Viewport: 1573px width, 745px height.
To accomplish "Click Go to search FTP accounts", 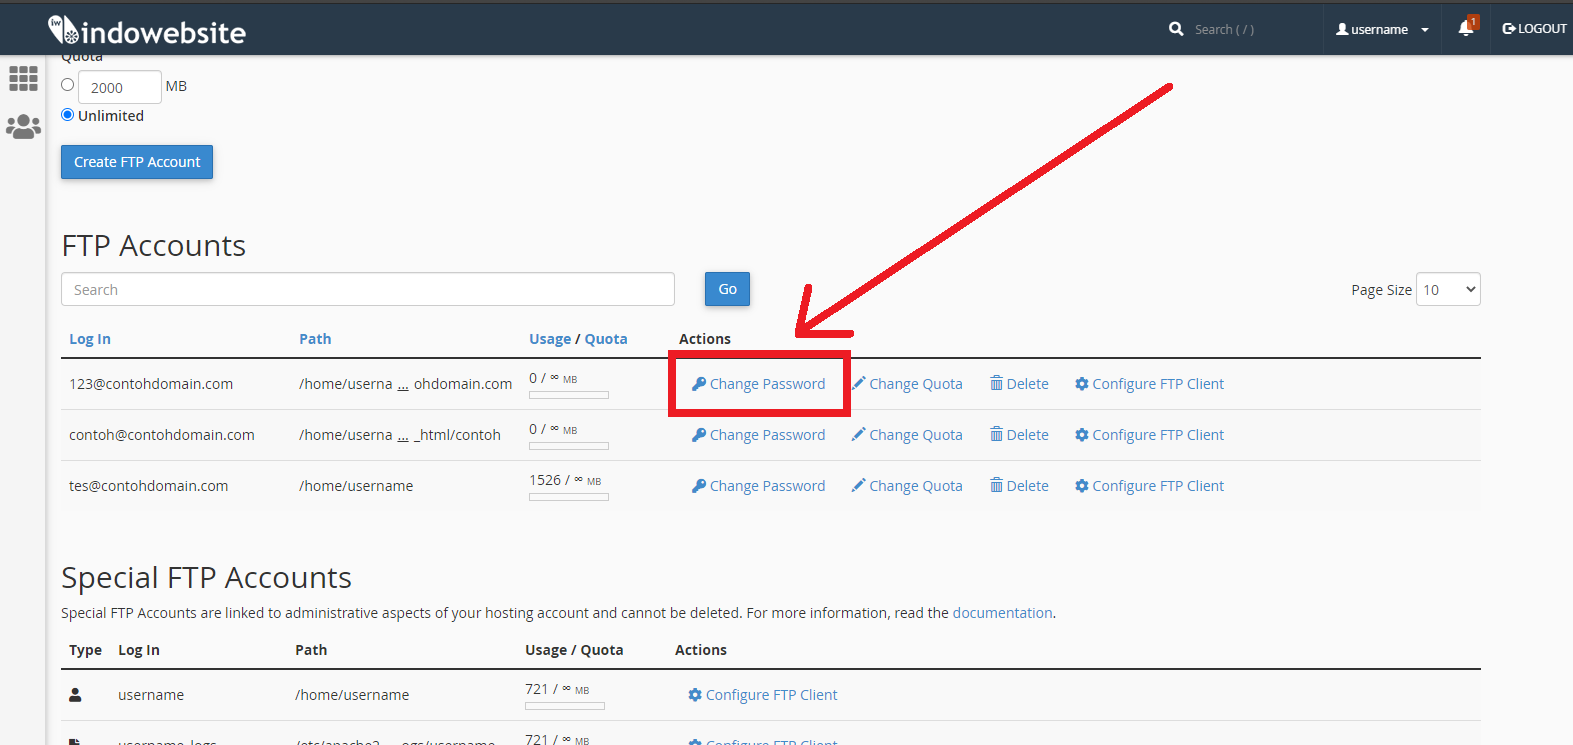I will click(727, 289).
